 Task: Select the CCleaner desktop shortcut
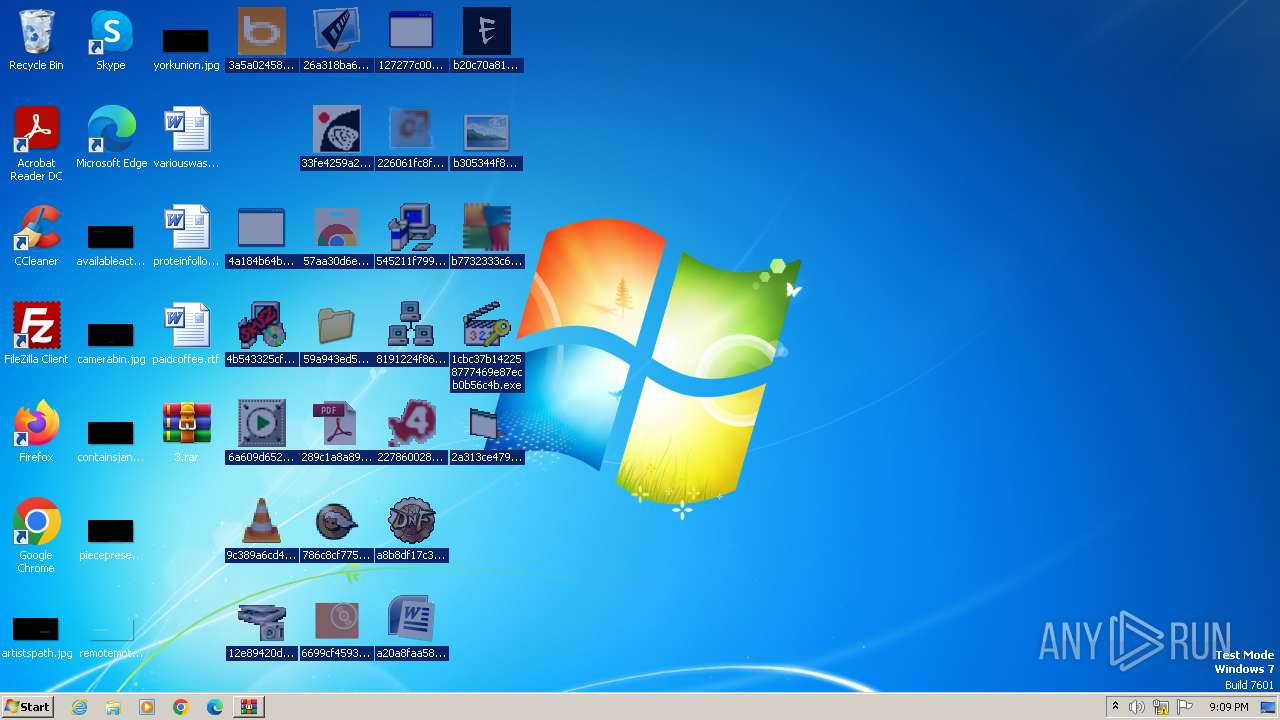tap(36, 228)
